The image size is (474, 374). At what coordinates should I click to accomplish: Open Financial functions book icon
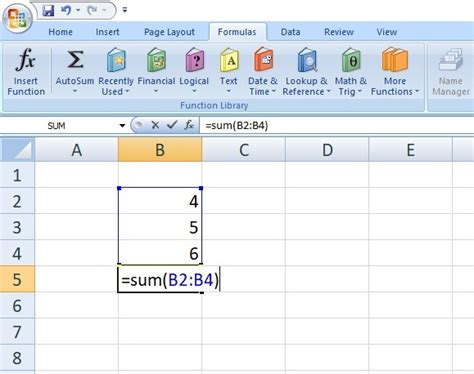(156, 60)
